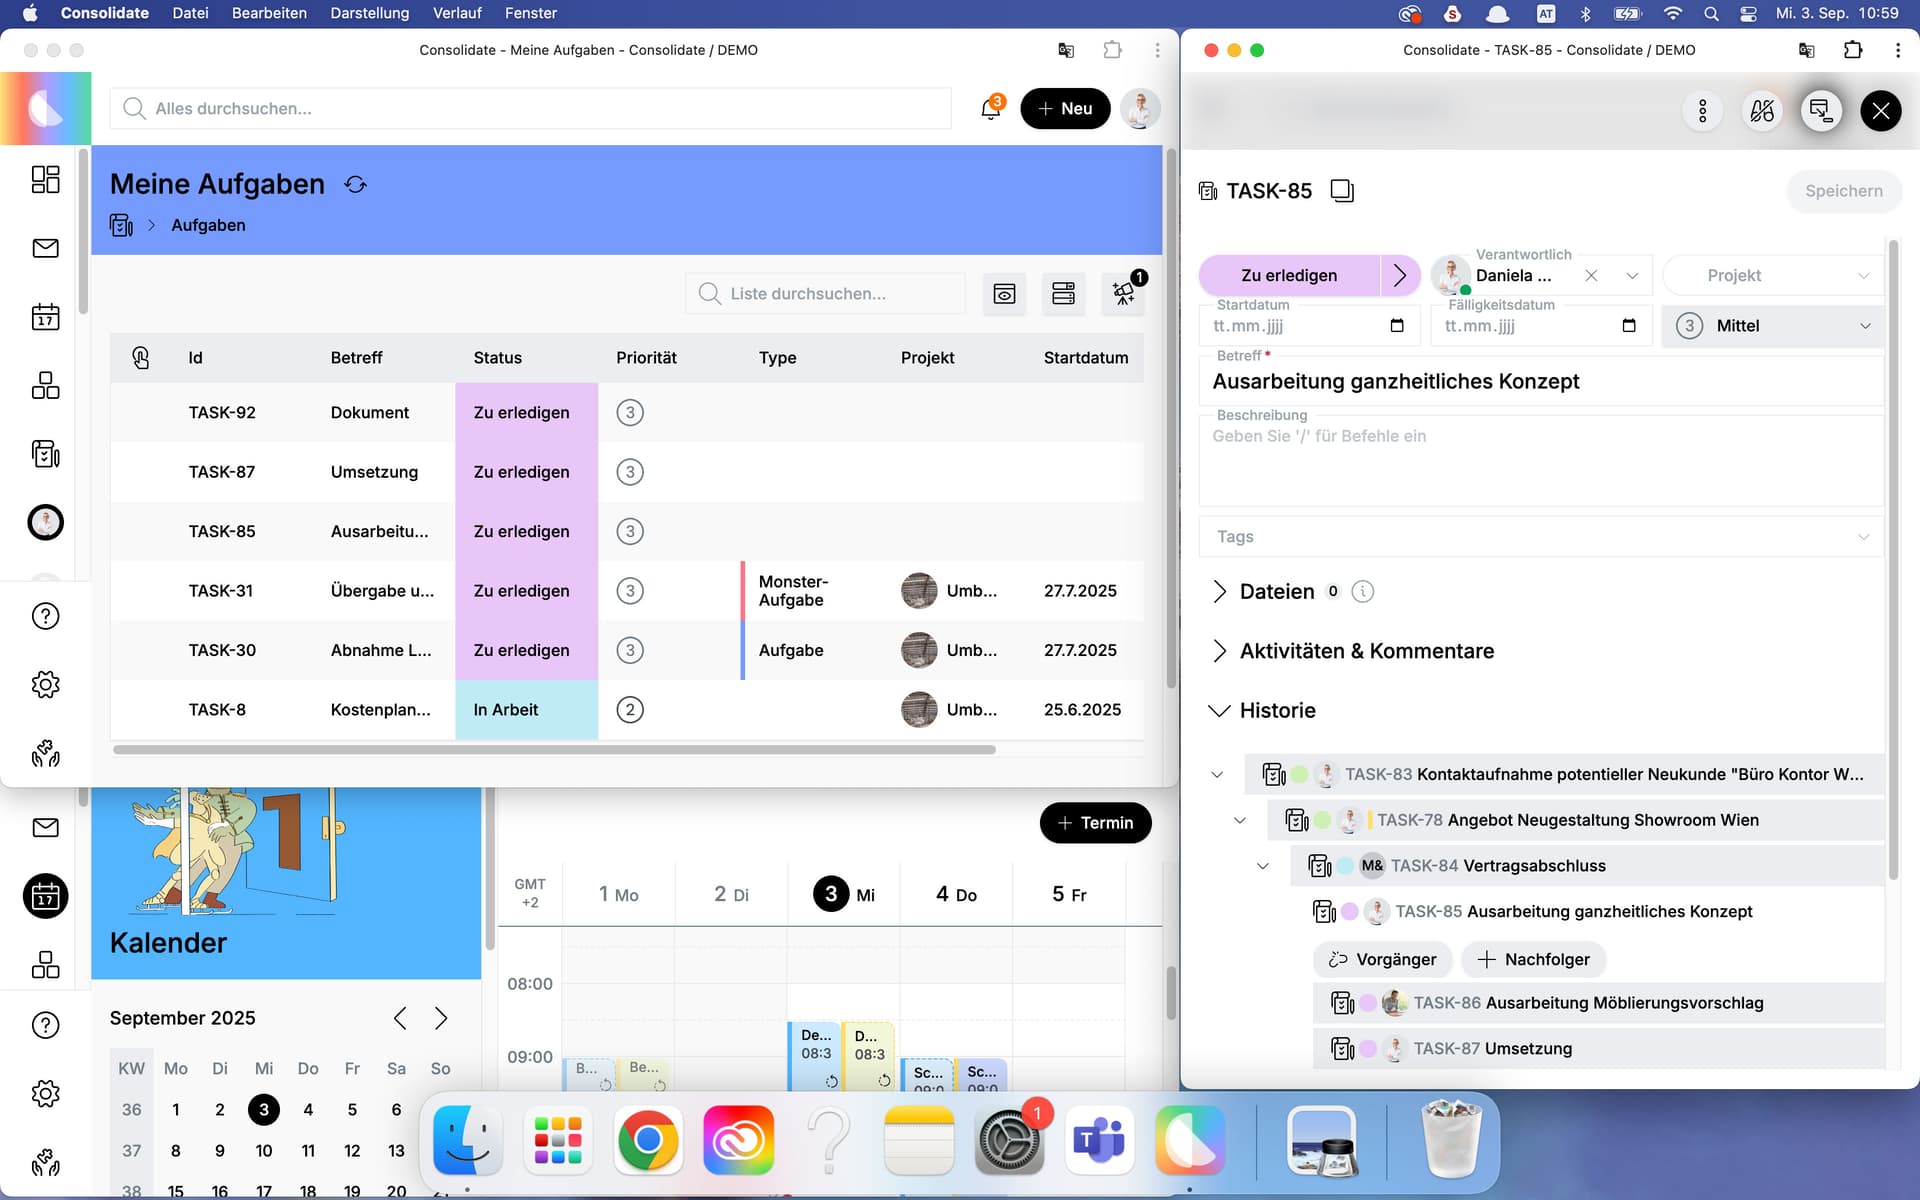Open the calendar icon in top sidebar

[x=45, y=317]
